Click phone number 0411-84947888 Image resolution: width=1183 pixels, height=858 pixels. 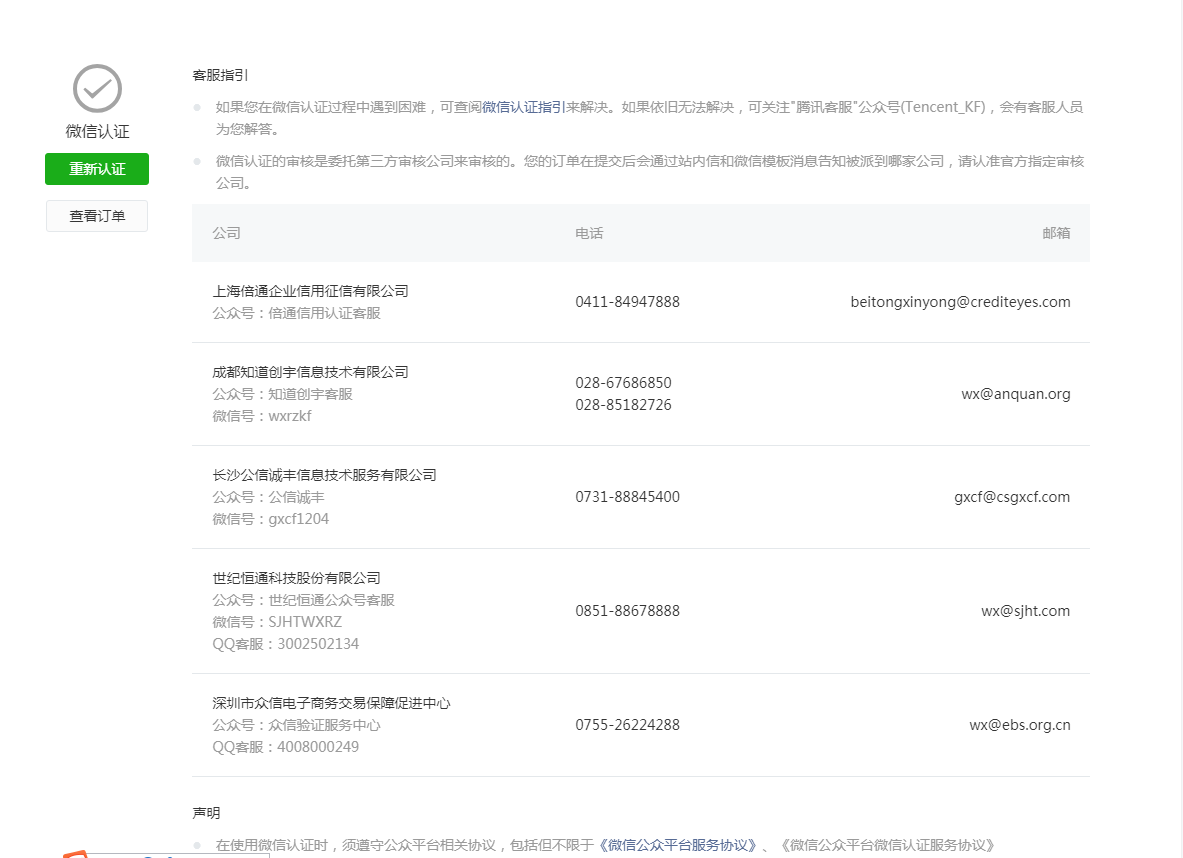[x=628, y=302]
